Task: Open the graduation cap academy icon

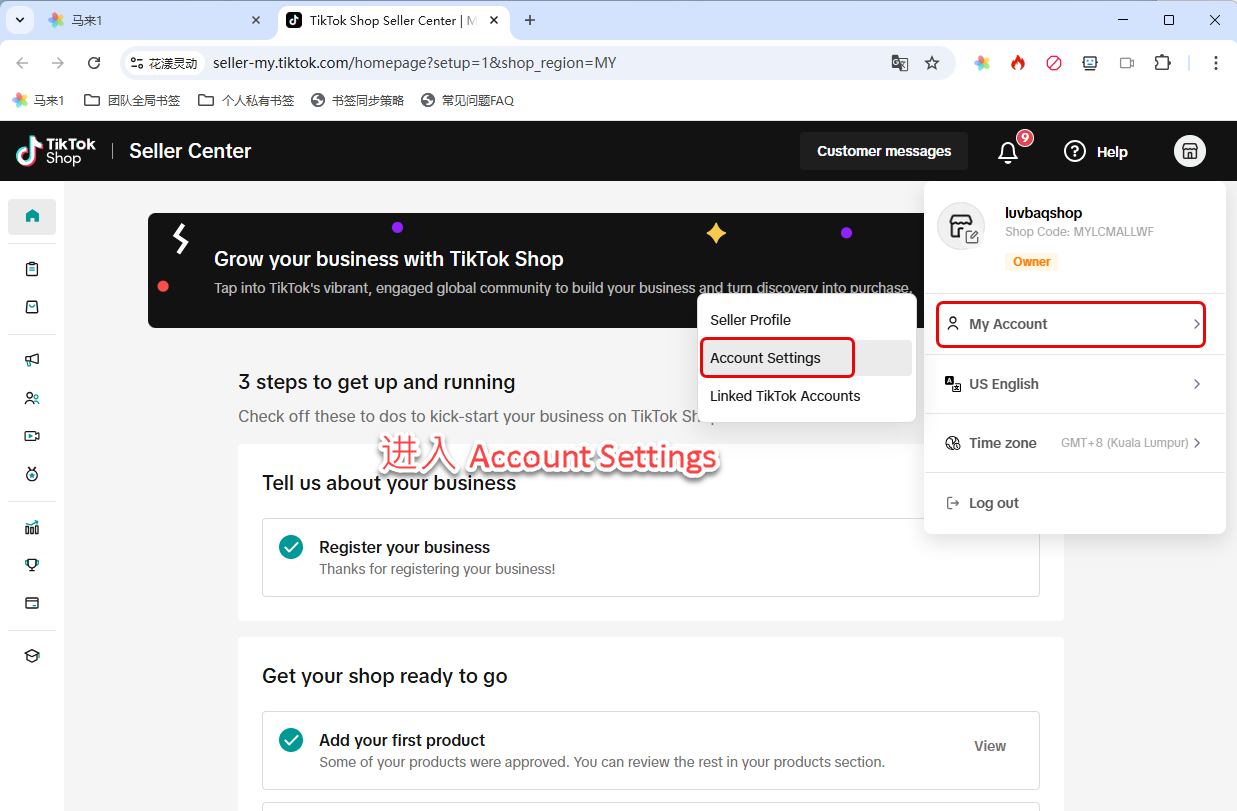Action: tap(32, 656)
